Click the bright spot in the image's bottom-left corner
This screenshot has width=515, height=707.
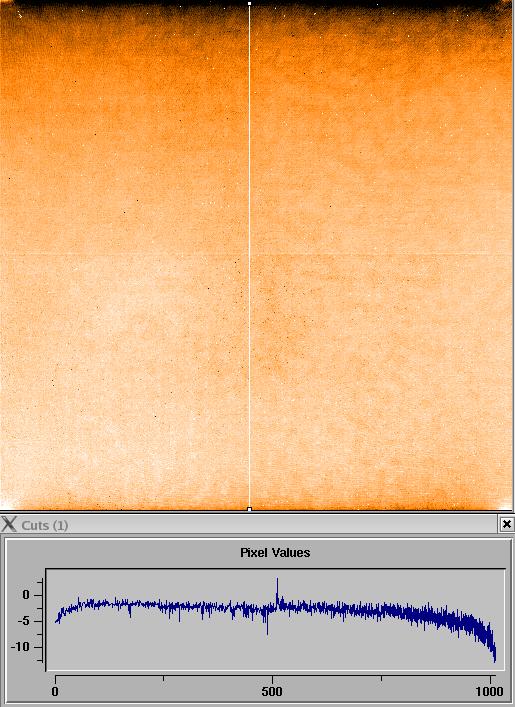click(5, 505)
